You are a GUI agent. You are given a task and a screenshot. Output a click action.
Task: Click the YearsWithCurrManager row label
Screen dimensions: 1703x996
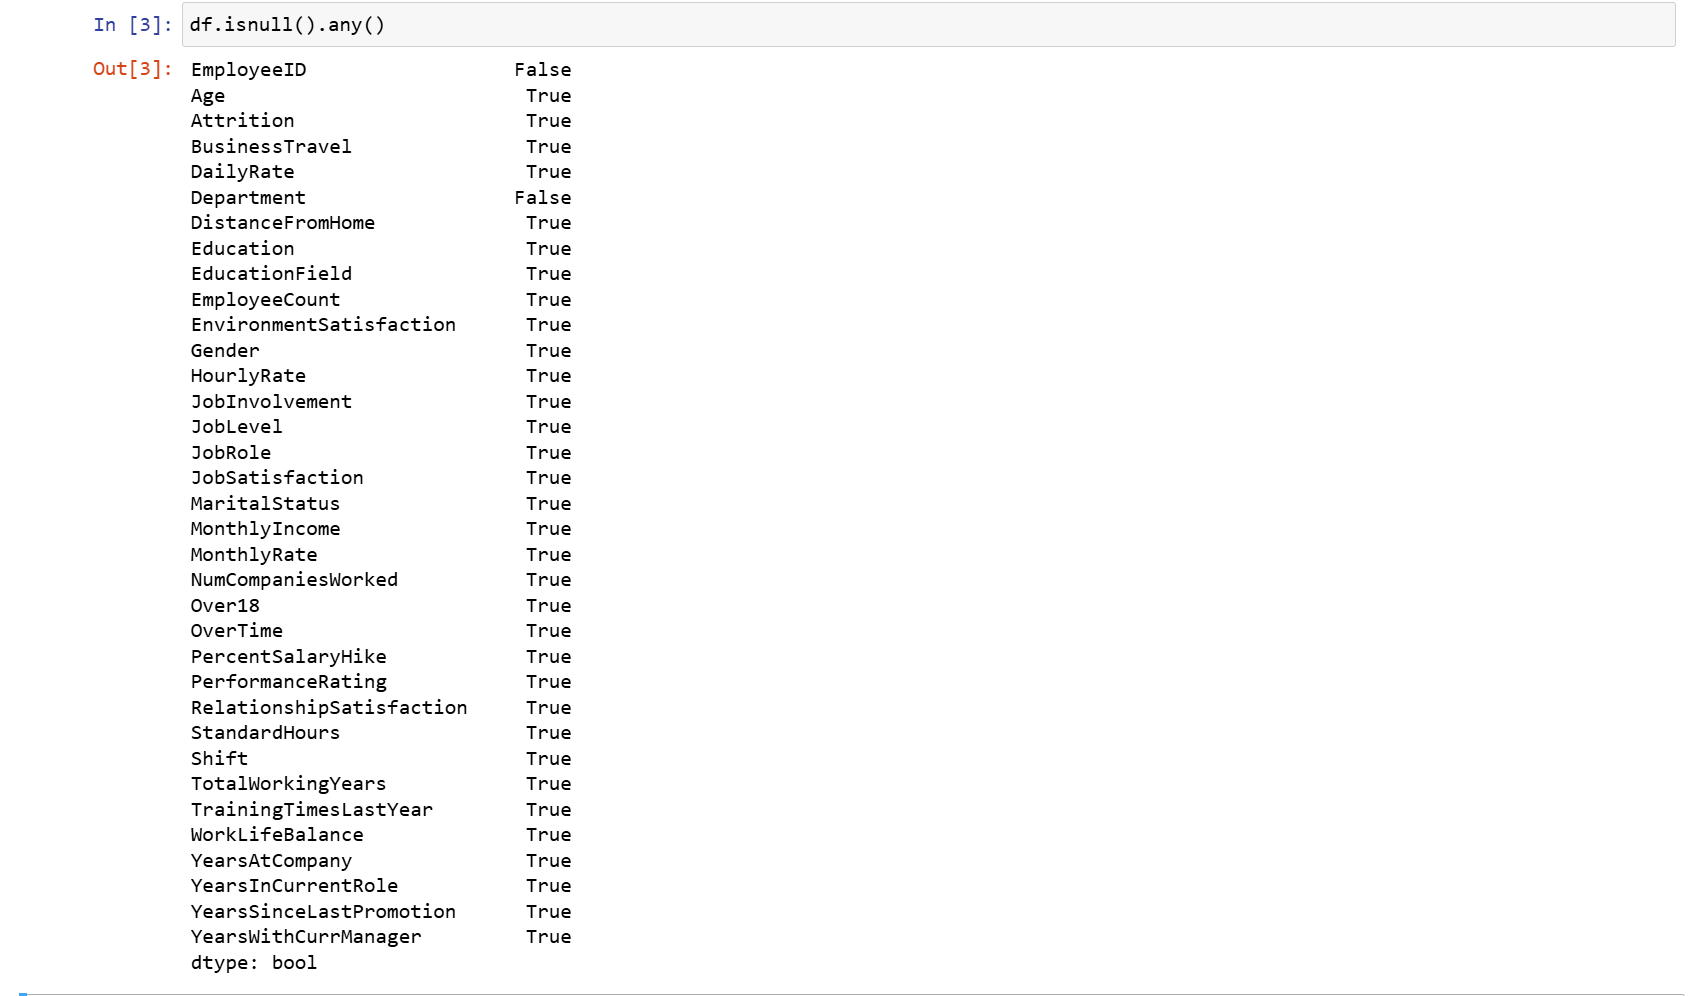(x=306, y=937)
